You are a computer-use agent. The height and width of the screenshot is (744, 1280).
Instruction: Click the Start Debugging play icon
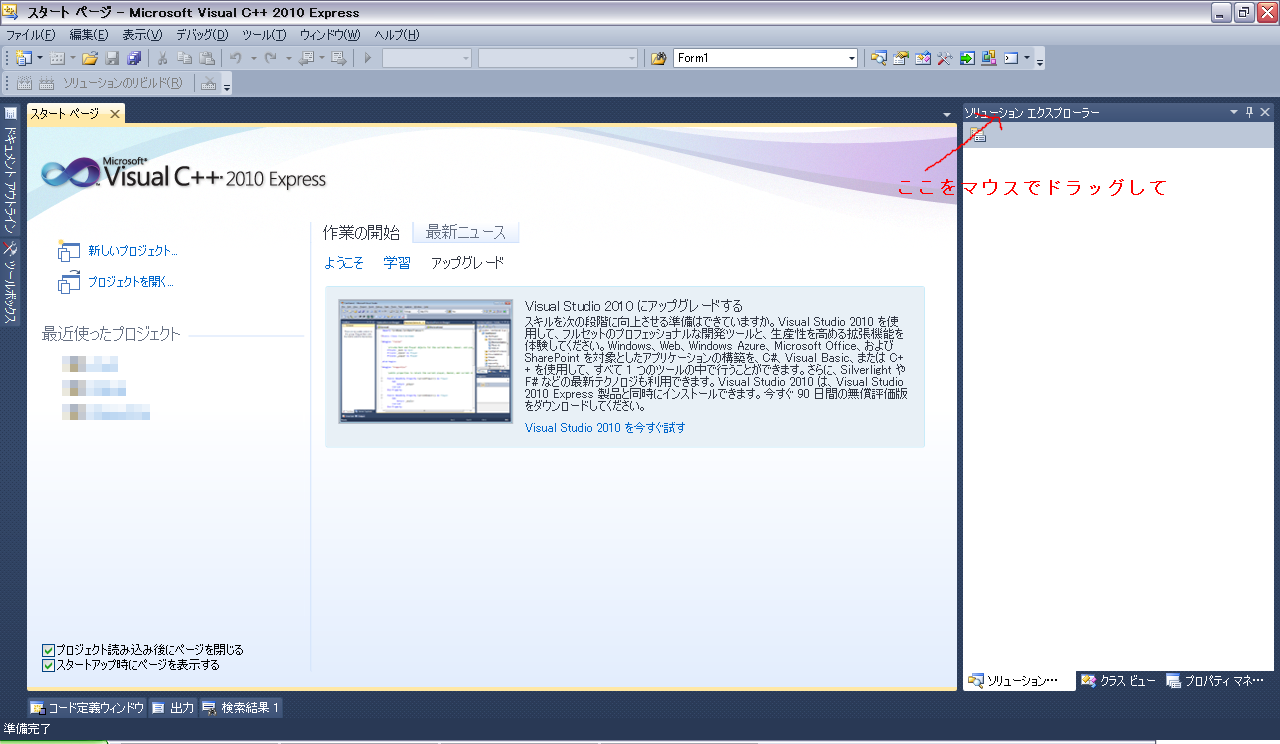tap(368, 58)
